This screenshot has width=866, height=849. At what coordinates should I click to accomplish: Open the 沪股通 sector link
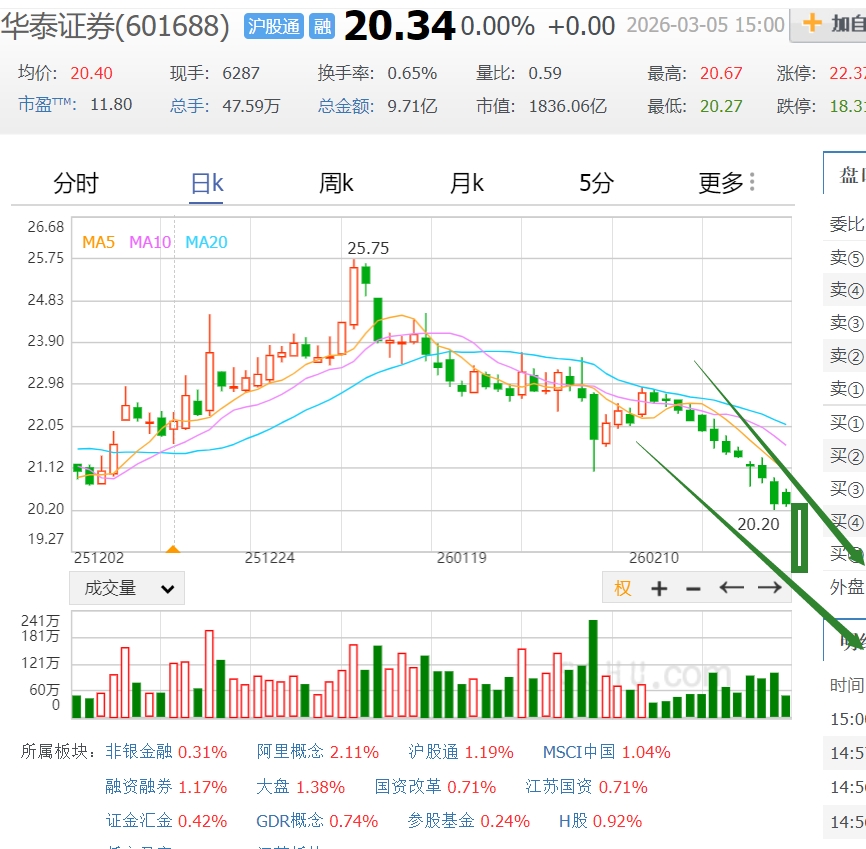click(434, 752)
